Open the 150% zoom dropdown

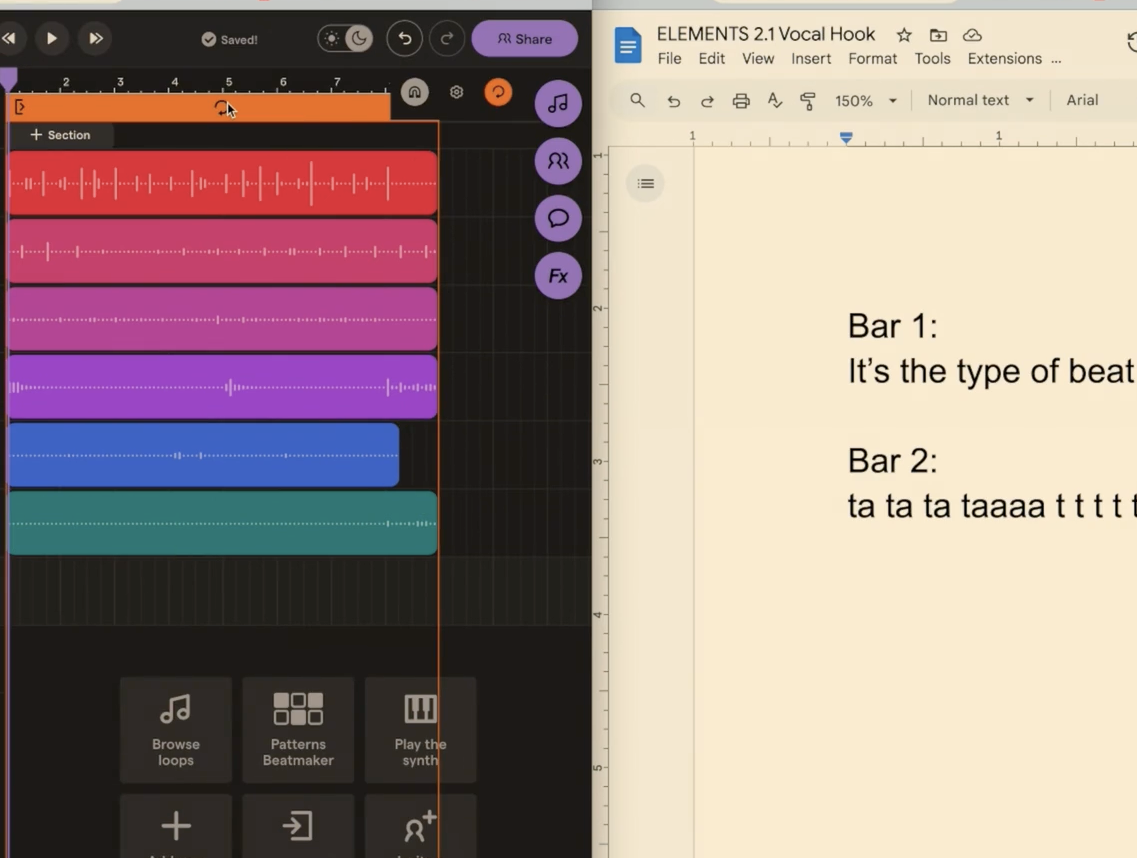[866, 101]
